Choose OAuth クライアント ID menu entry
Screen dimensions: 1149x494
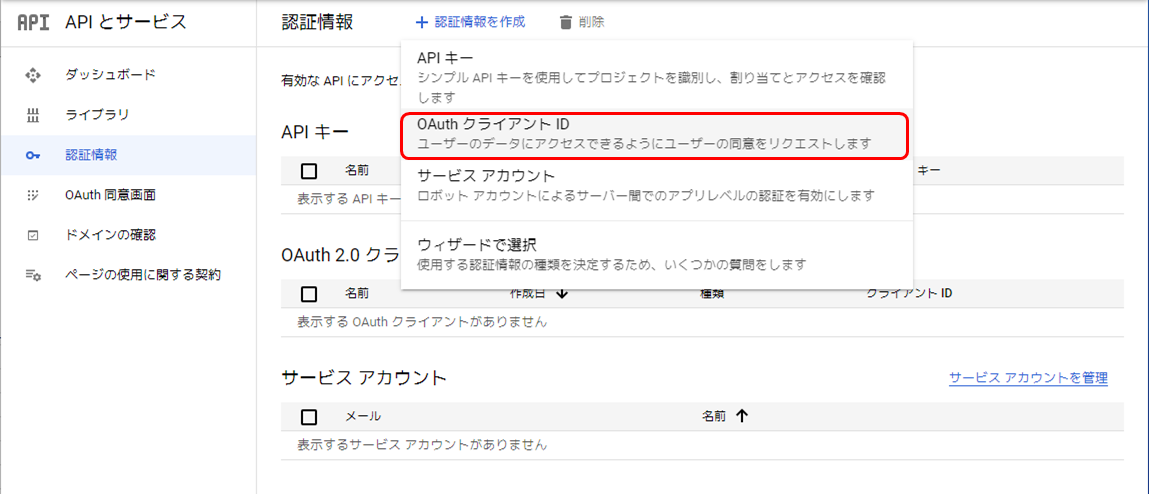click(657, 134)
